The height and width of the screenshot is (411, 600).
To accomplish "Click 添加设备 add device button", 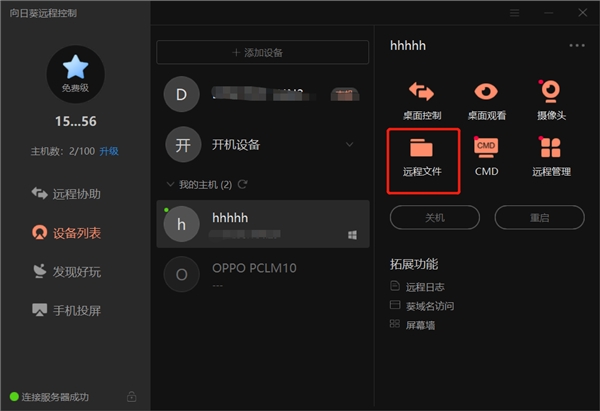I will point(262,52).
